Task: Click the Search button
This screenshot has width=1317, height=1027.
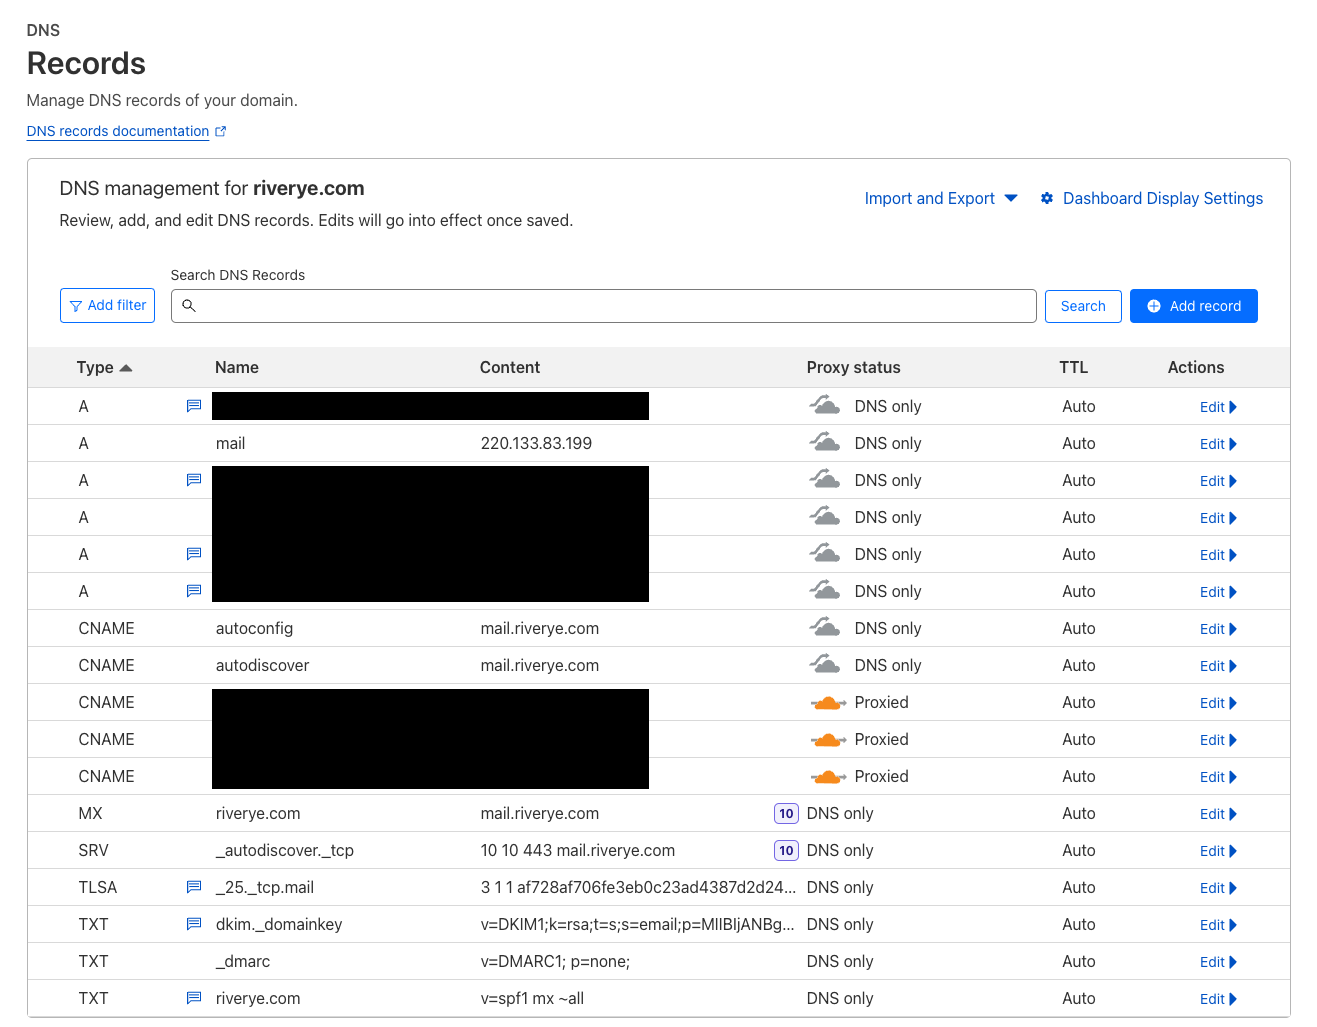Action: (x=1083, y=306)
